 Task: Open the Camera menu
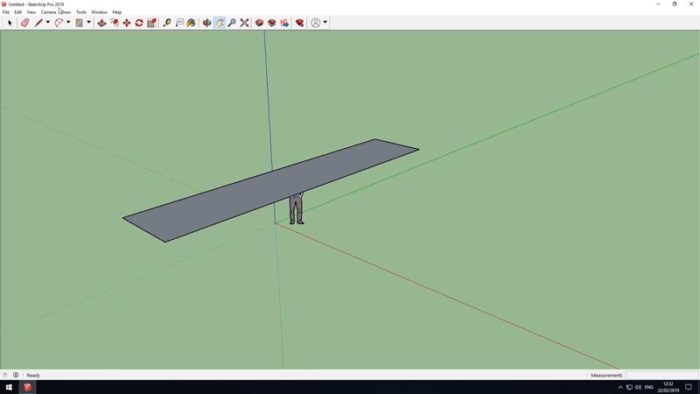click(48, 12)
